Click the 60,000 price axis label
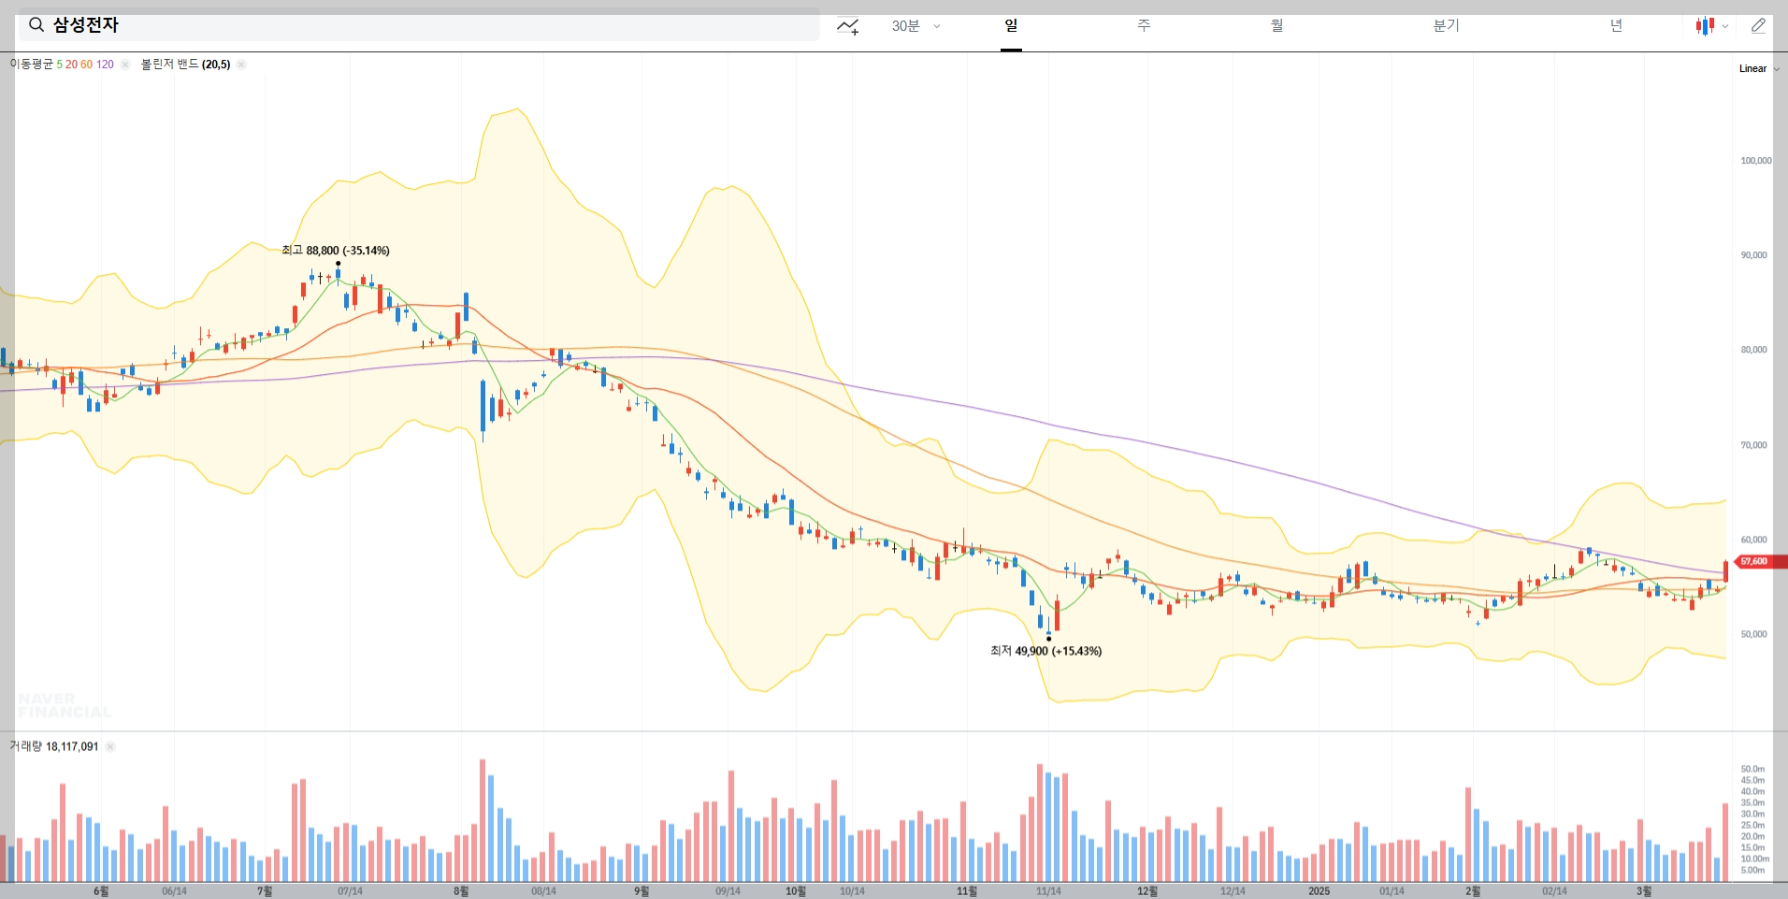This screenshot has width=1788, height=899. click(x=1753, y=540)
